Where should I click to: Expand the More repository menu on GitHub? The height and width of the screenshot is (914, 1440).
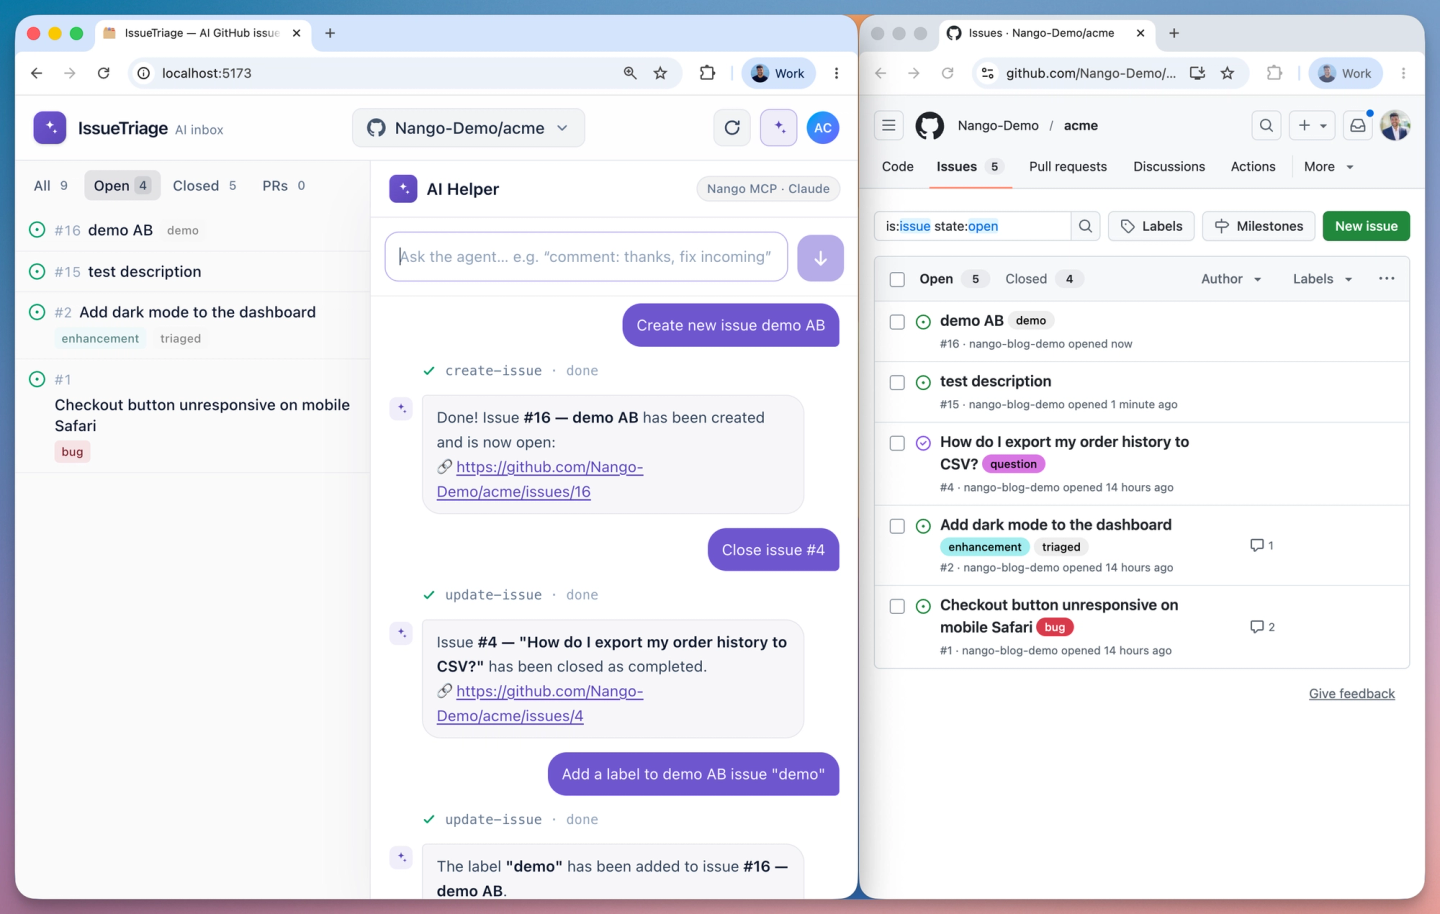coord(1328,167)
